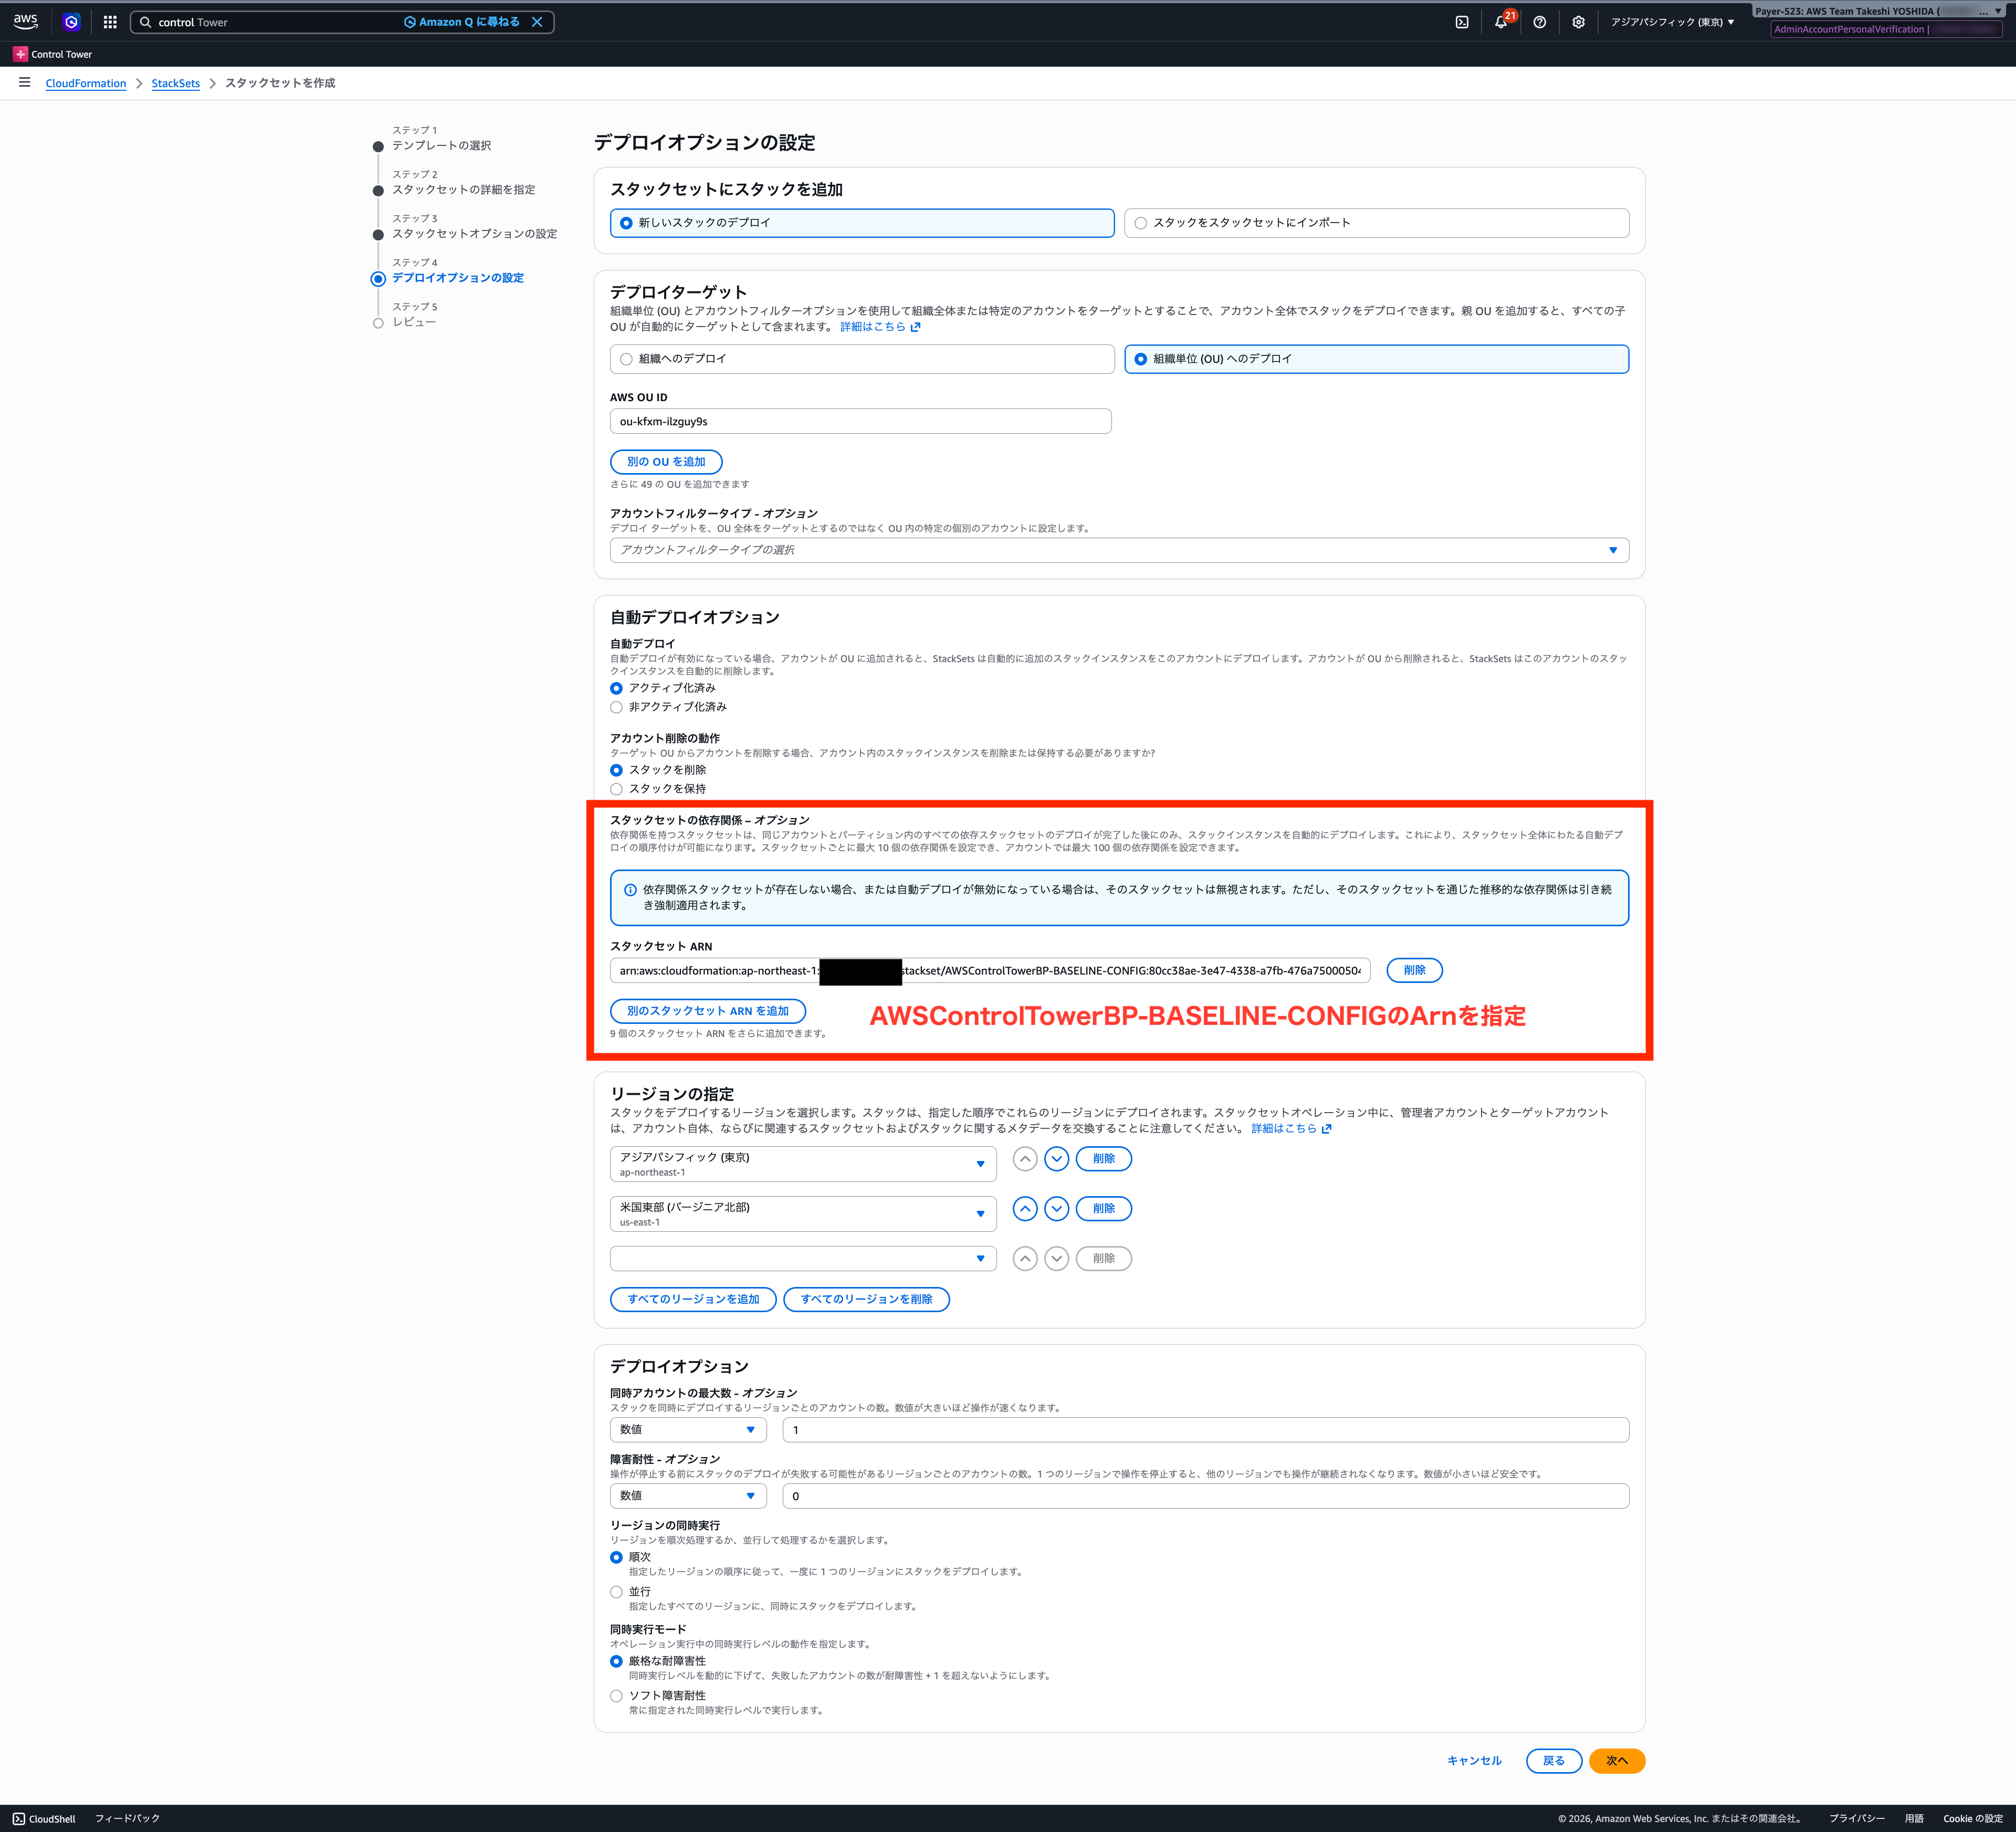Click 戻る to go back
The height and width of the screenshot is (1832, 2016).
click(x=1554, y=1761)
